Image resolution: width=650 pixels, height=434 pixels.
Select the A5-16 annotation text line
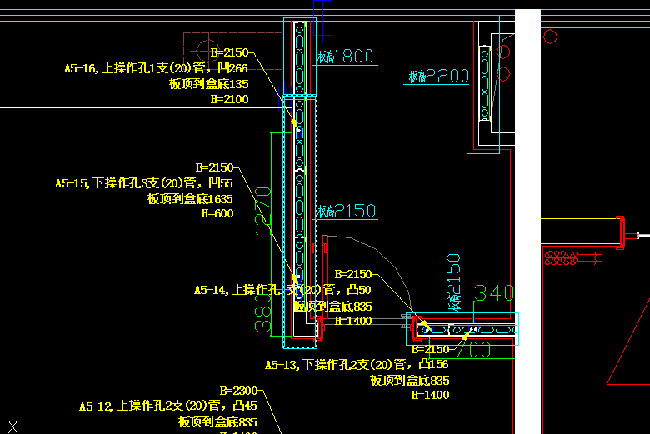pos(156,68)
